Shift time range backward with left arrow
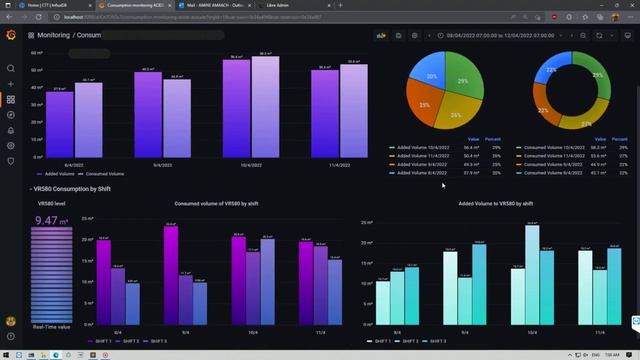640x360 pixels. (429, 36)
